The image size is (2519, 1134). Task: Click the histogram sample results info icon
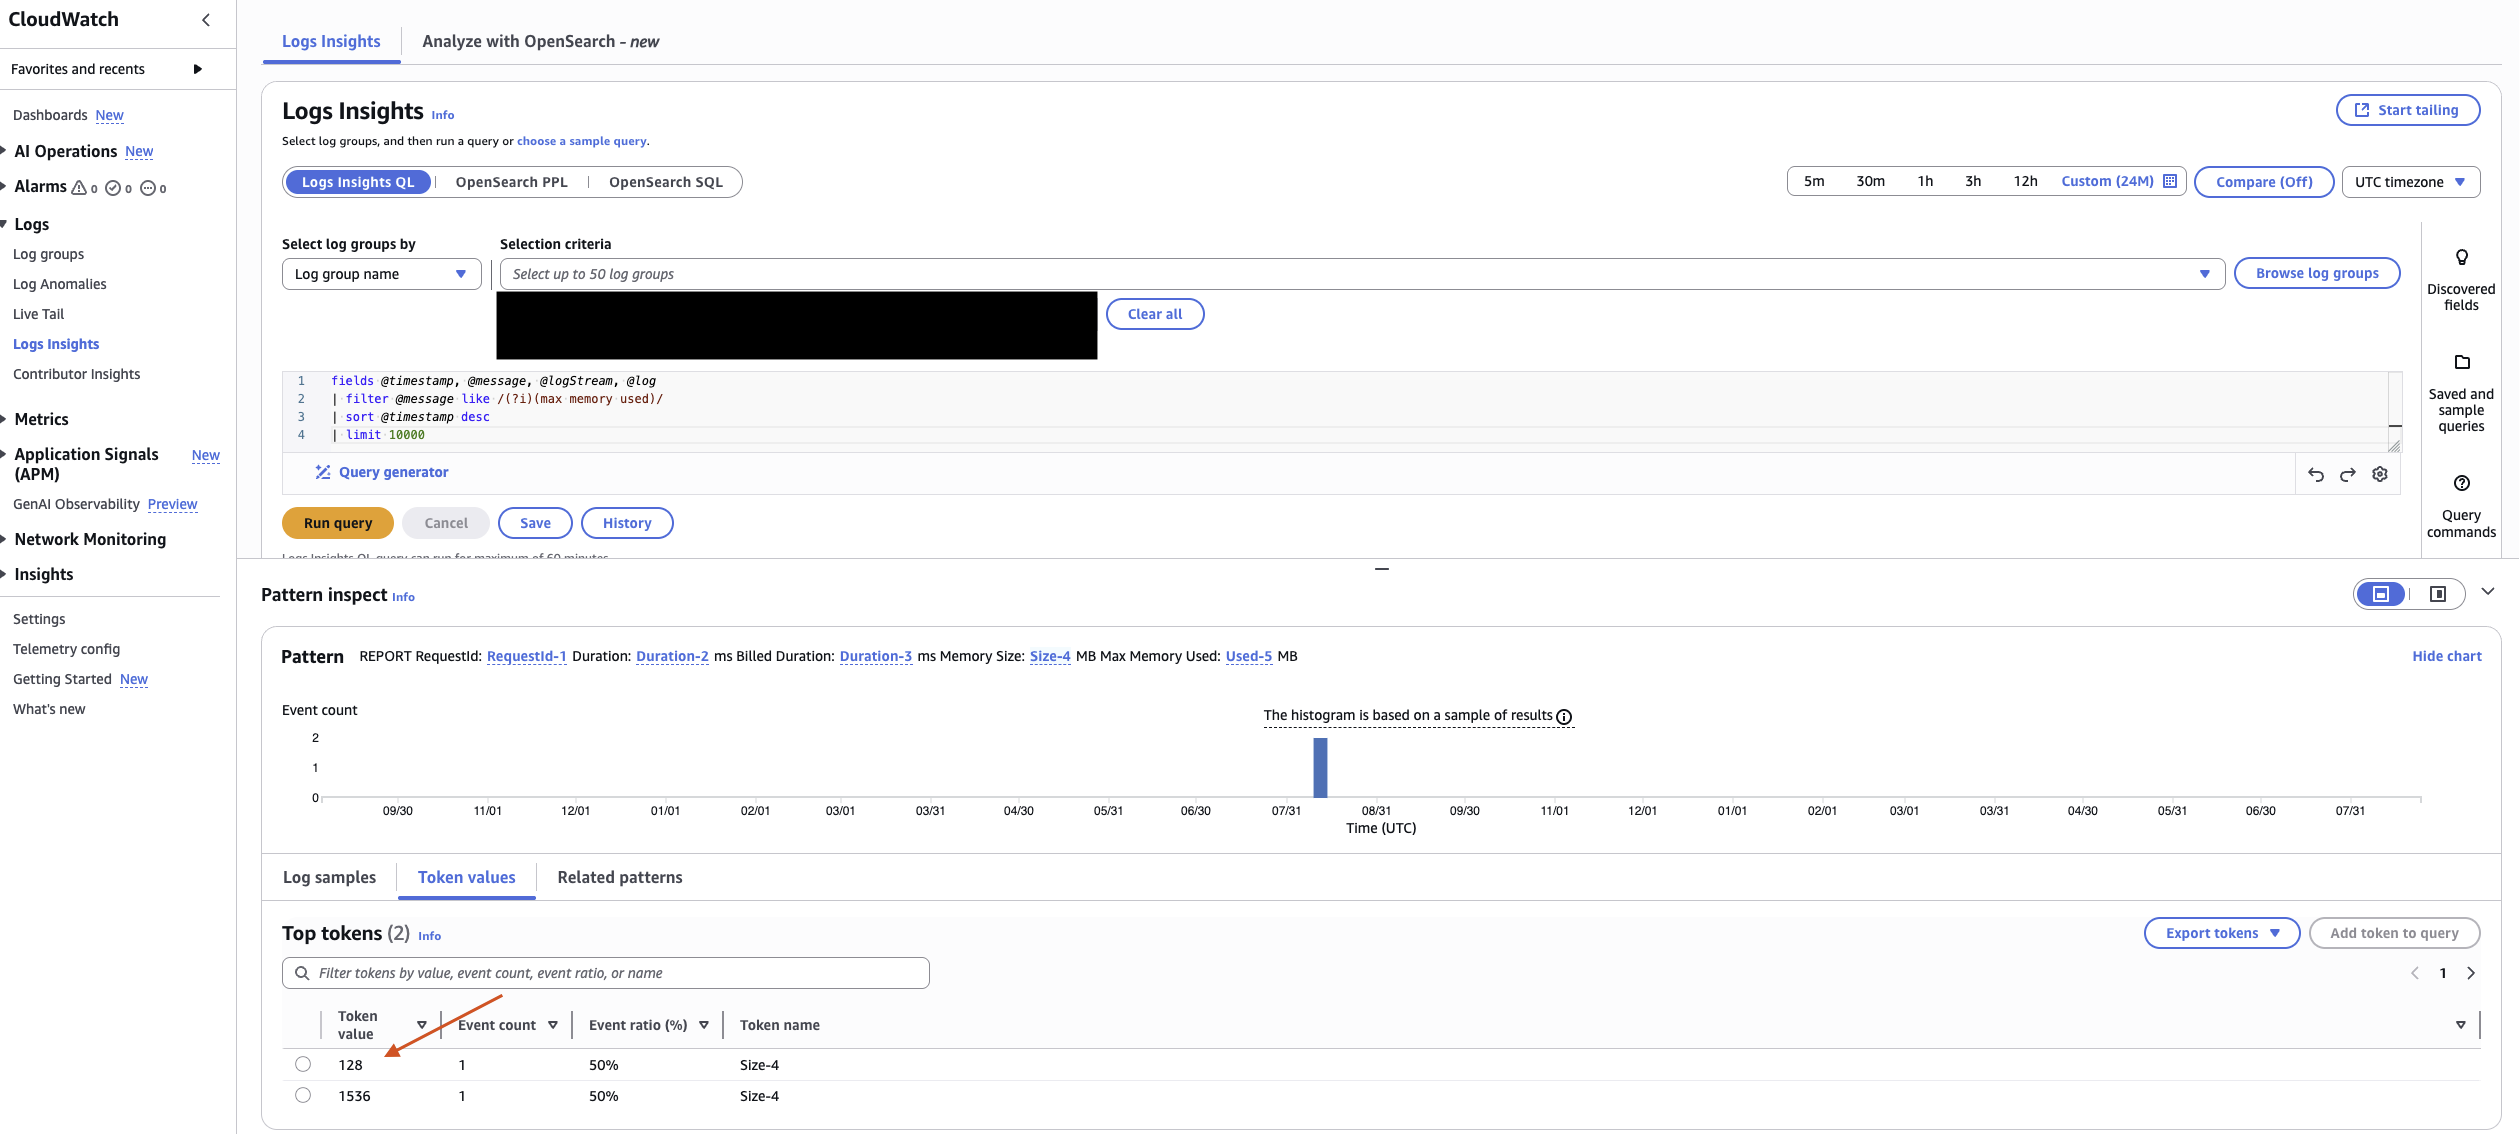[x=1563, y=716]
